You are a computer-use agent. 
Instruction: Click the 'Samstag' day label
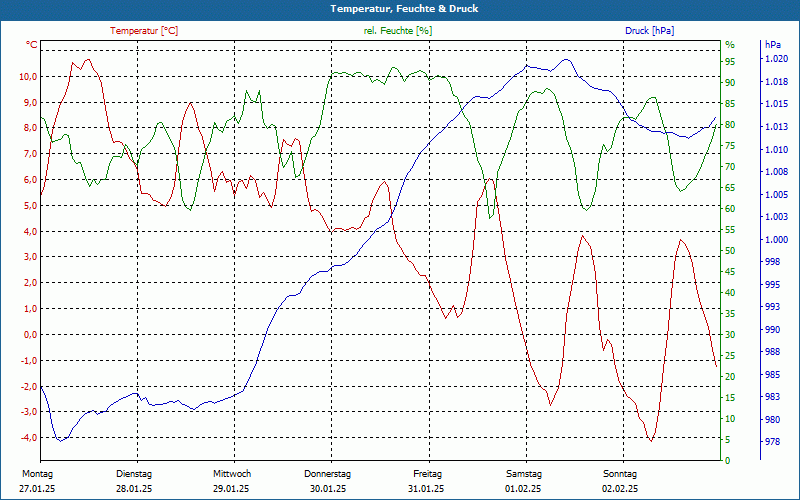524,474
